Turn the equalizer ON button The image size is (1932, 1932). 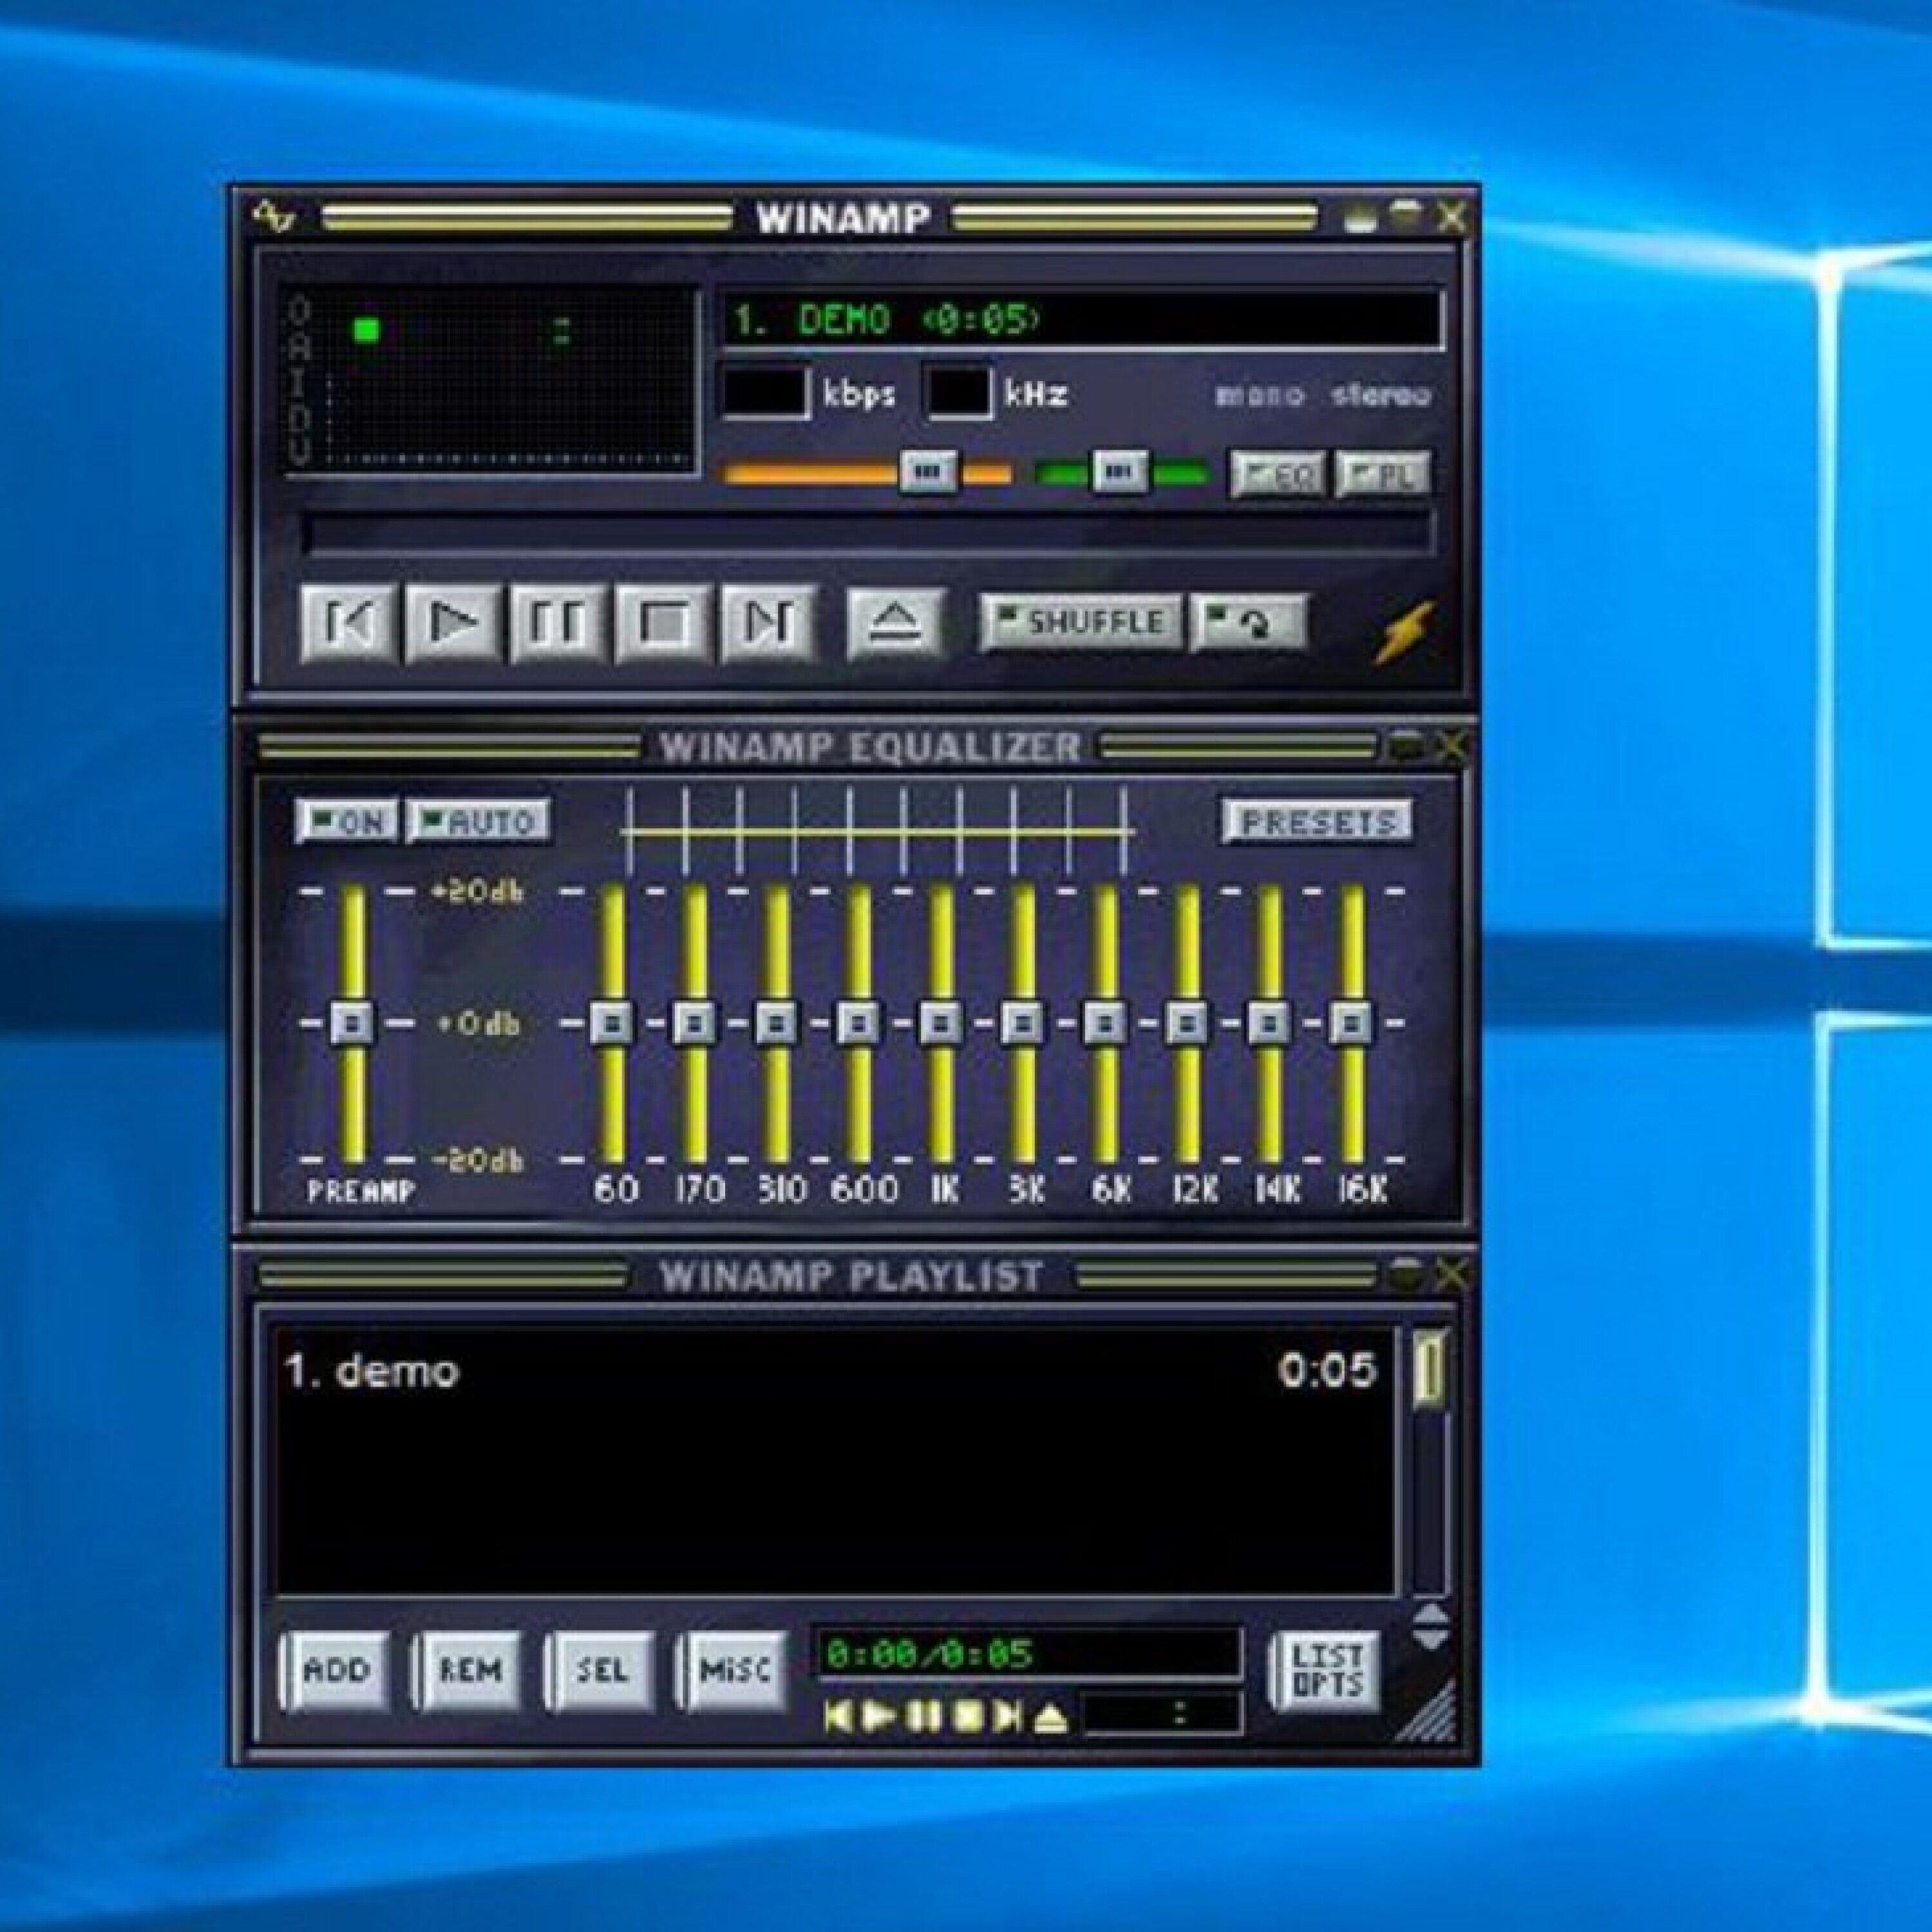347,821
